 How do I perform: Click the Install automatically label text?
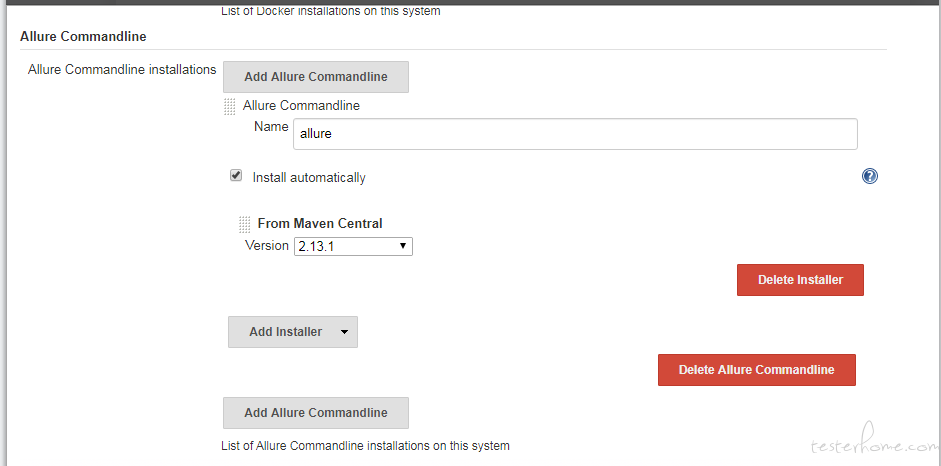pyautogui.click(x=308, y=178)
